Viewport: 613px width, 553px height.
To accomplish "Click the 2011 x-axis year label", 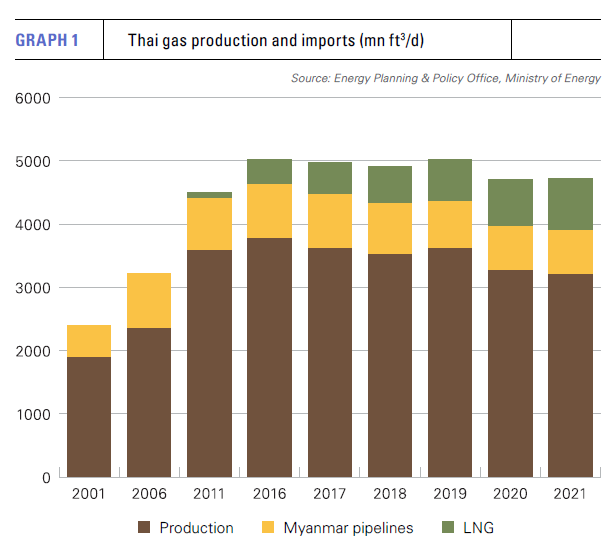I will 210,493.
